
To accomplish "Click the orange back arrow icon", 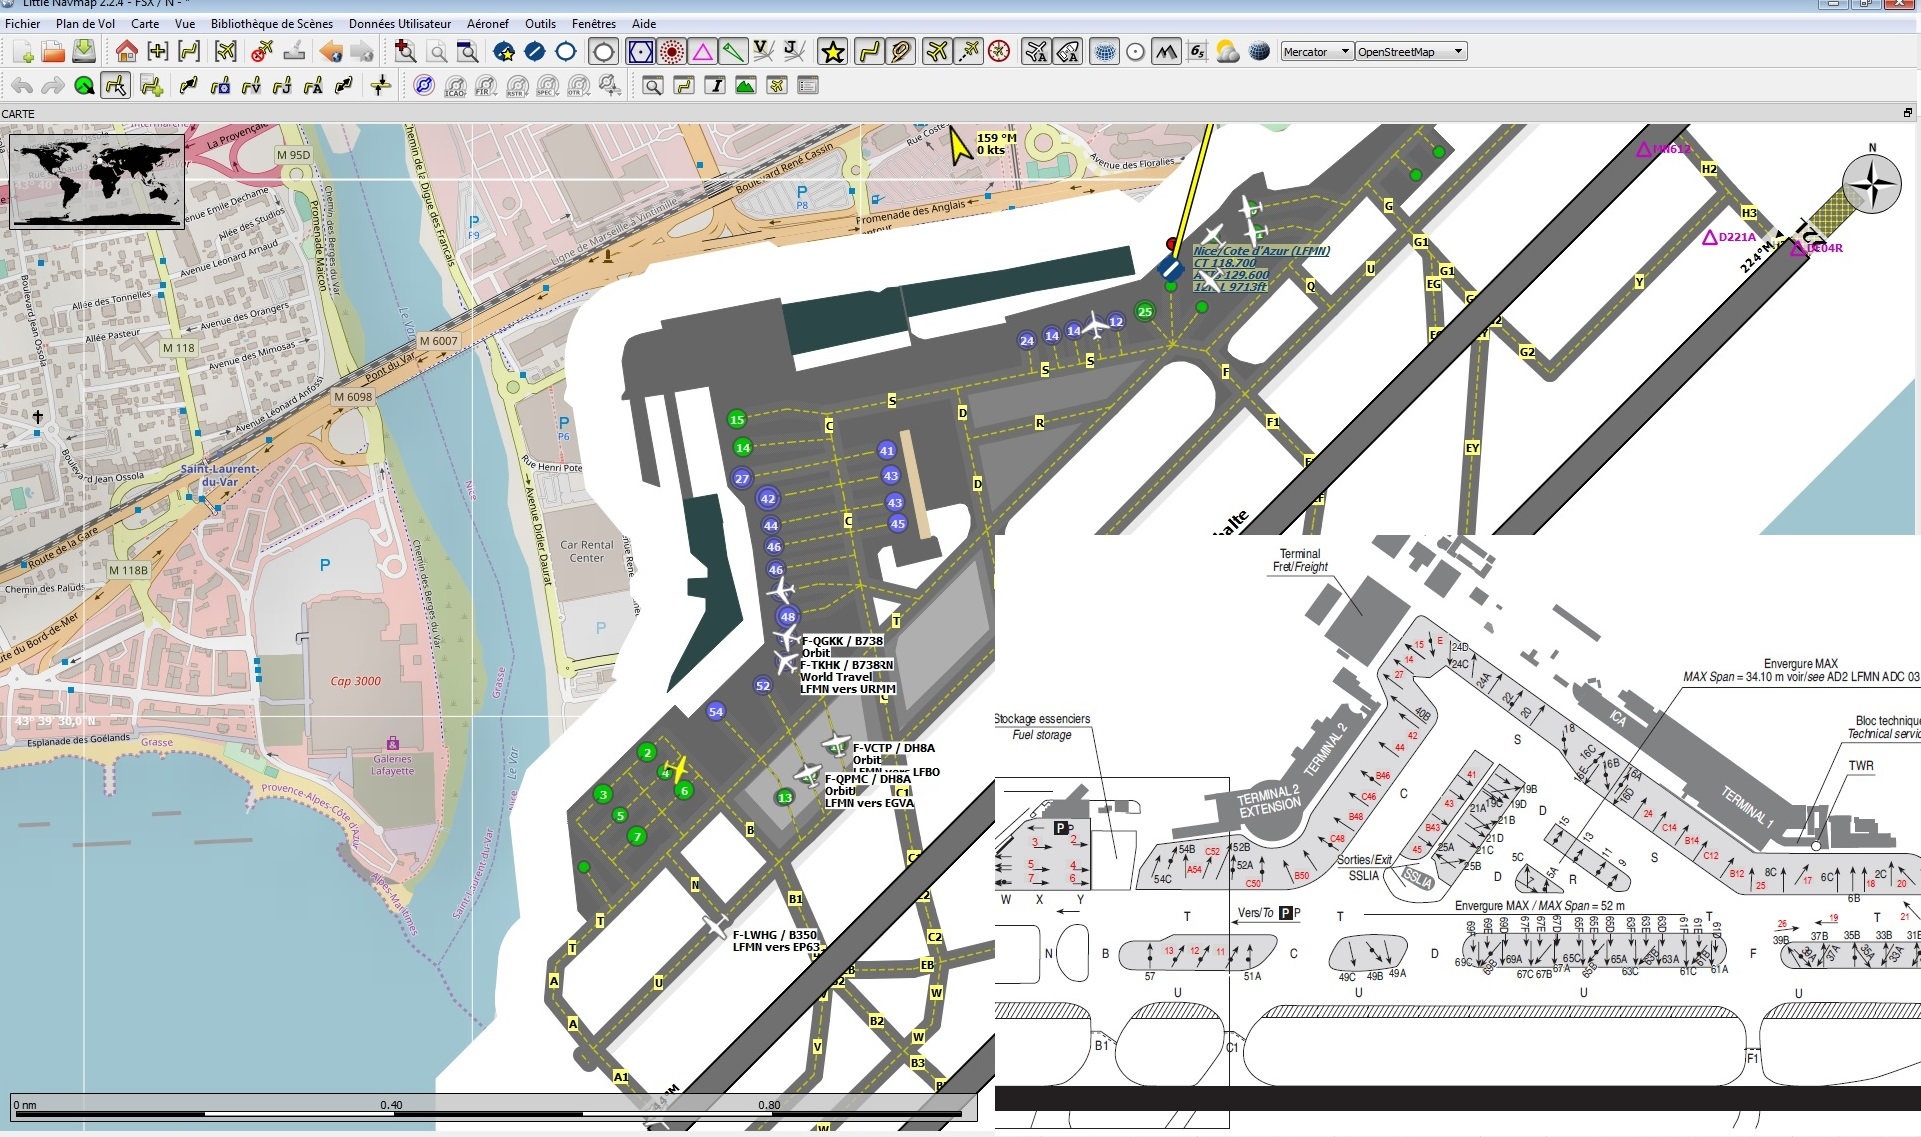I will pos(330,51).
